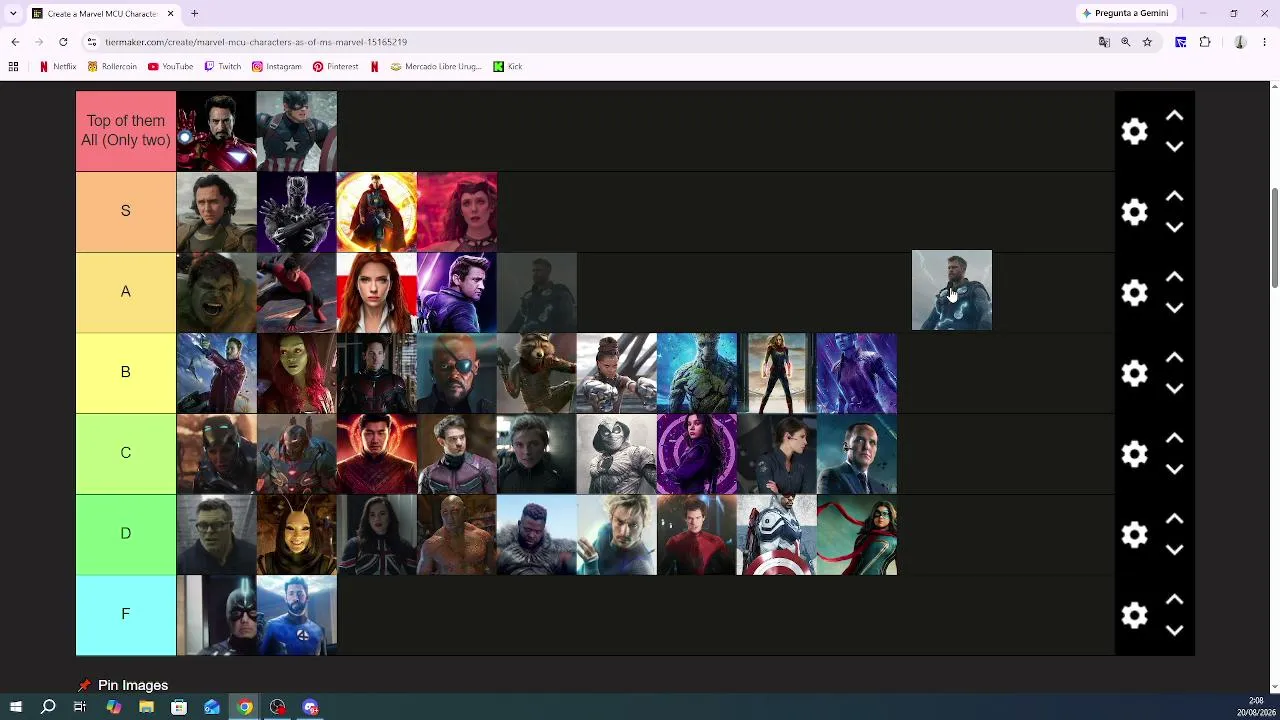This screenshot has width=1280, height=720.
Task: Open settings gear for the C tier row
Action: click(1135, 454)
